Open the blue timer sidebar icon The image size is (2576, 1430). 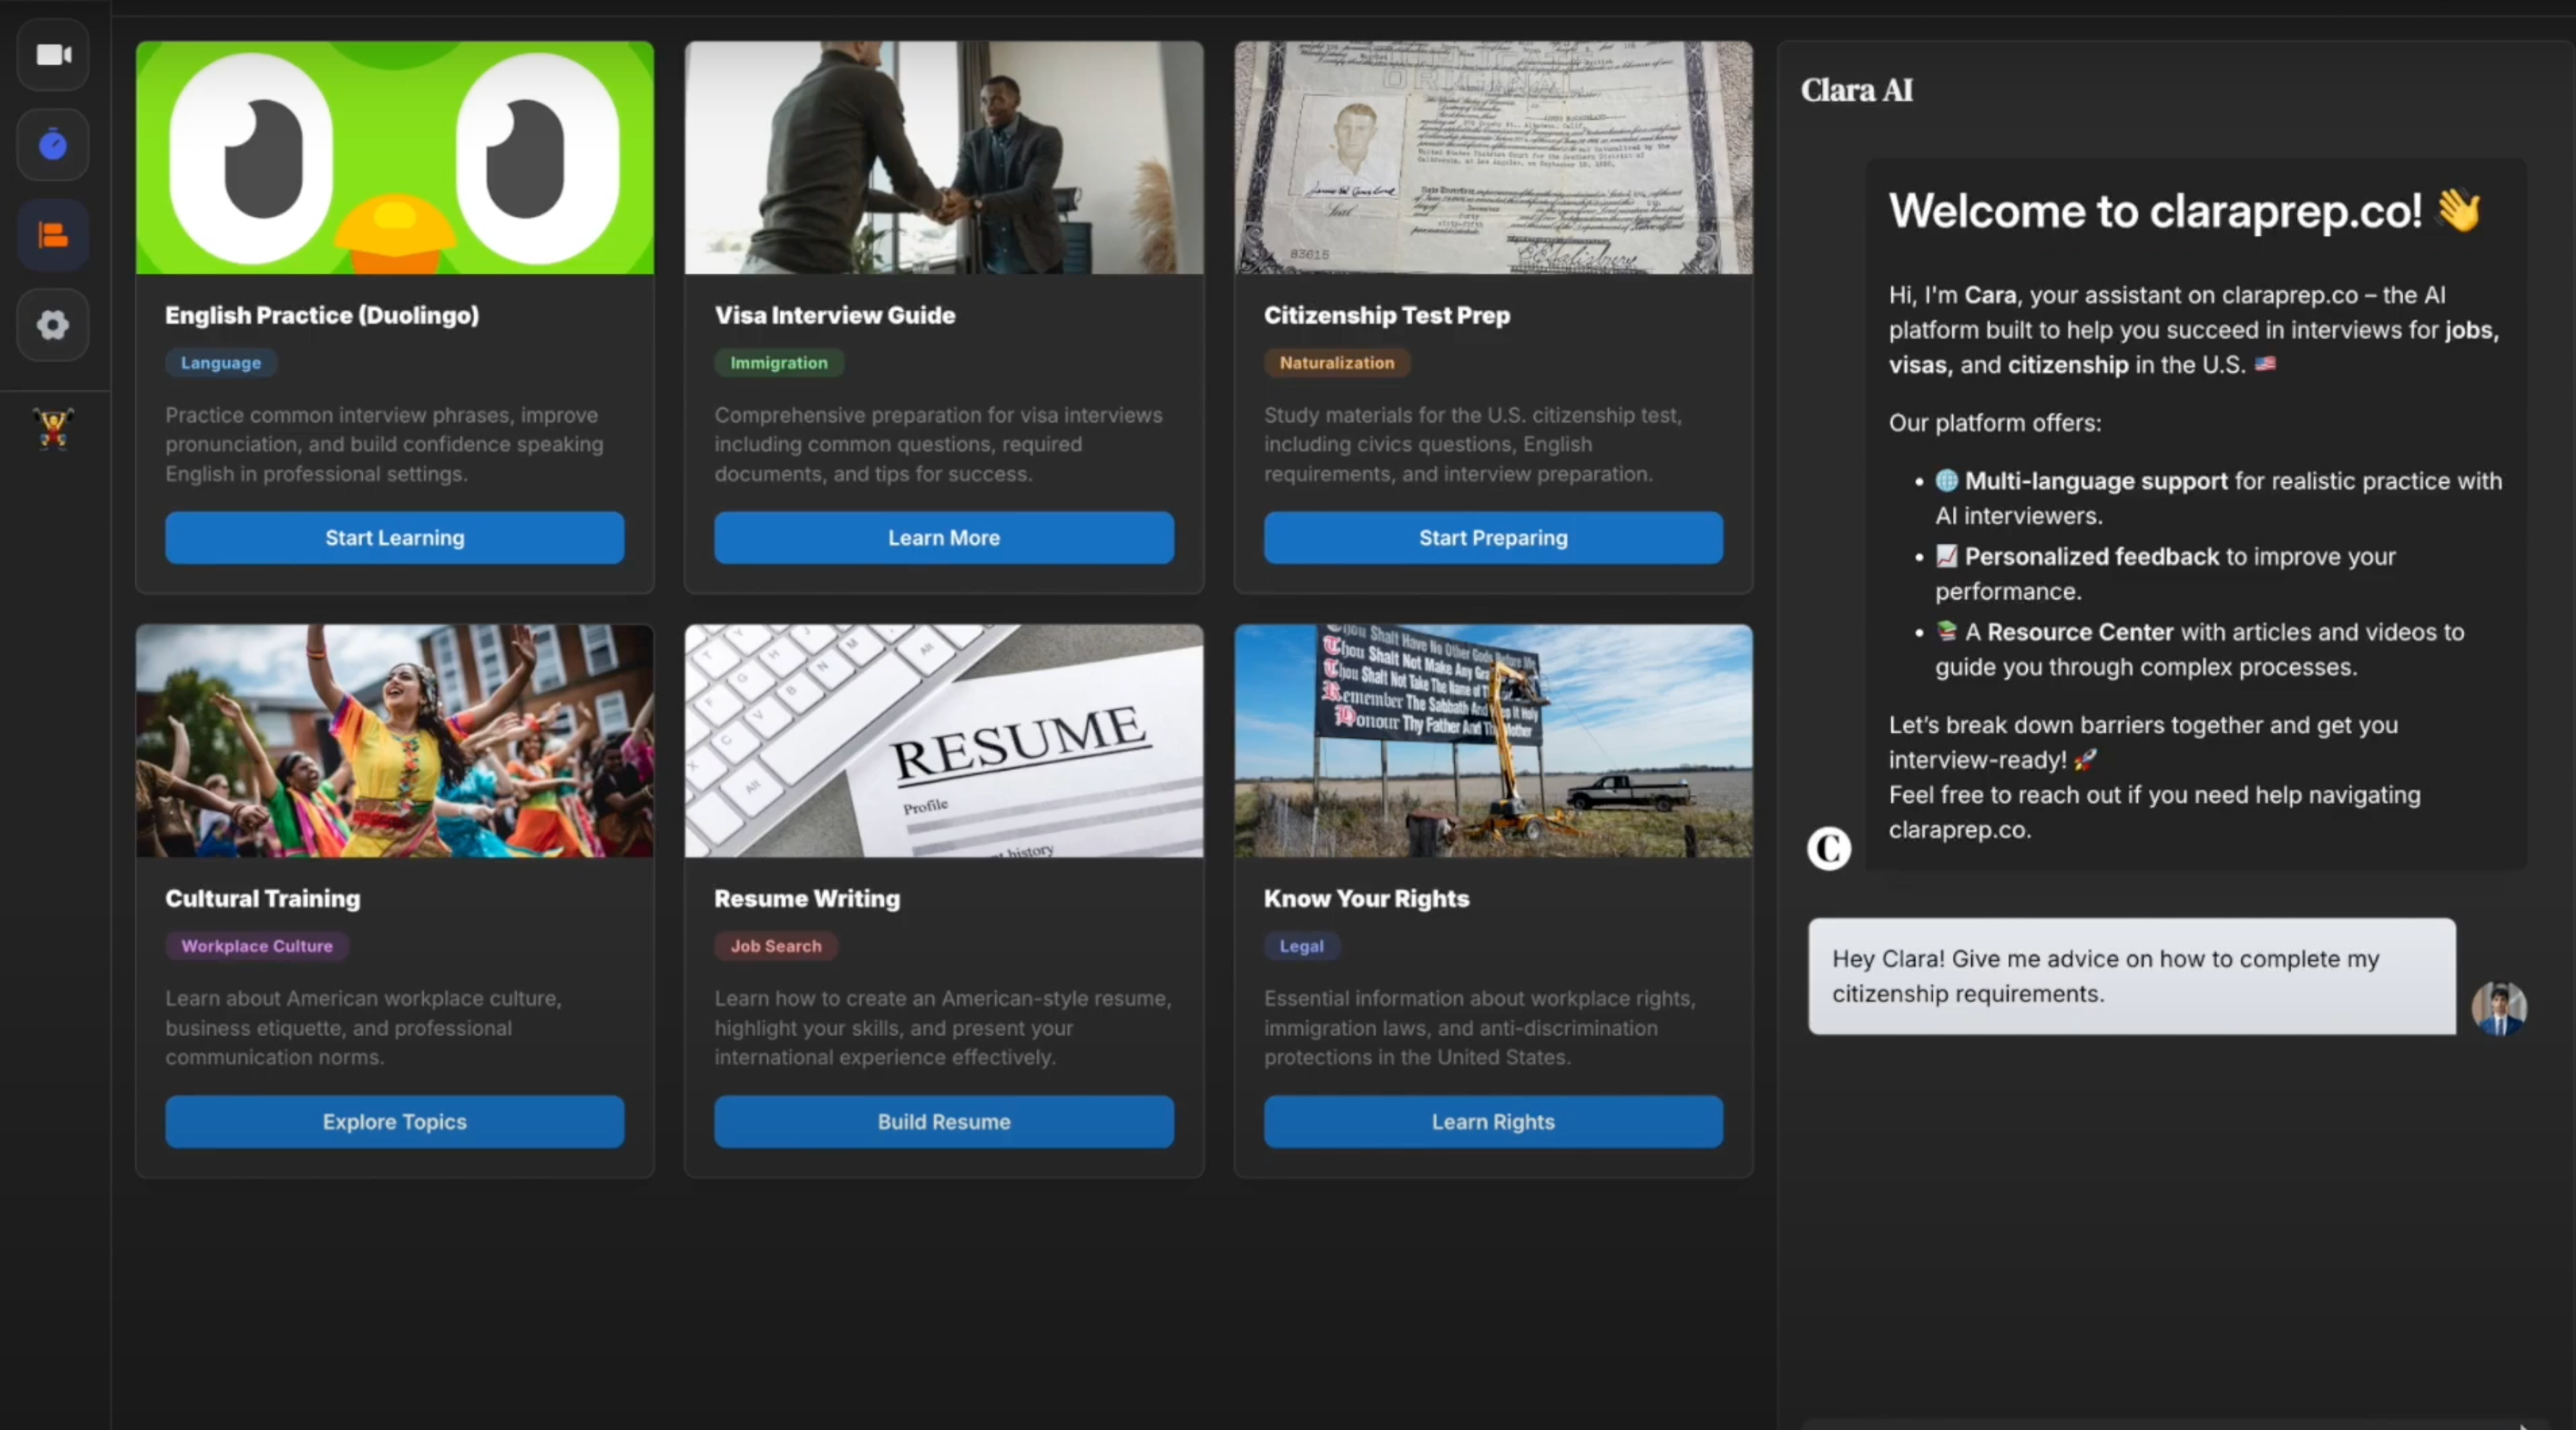point(53,146)
